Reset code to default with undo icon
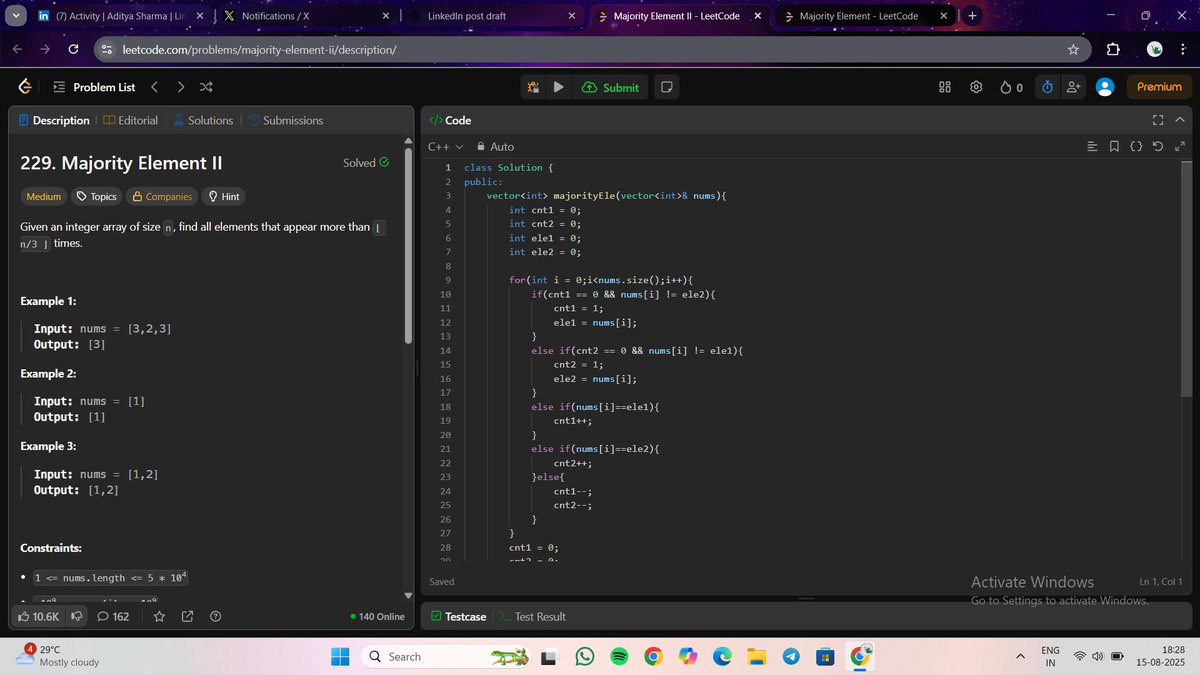Image resolution: width=1200 pixels, height=675 pixels. tap(1158, 147)
